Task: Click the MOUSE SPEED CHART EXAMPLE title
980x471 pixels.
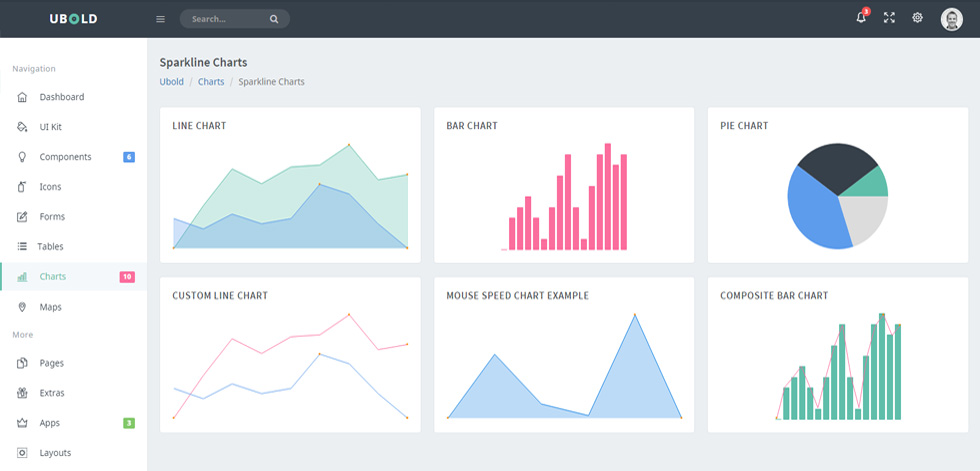Action: (518, 295)
